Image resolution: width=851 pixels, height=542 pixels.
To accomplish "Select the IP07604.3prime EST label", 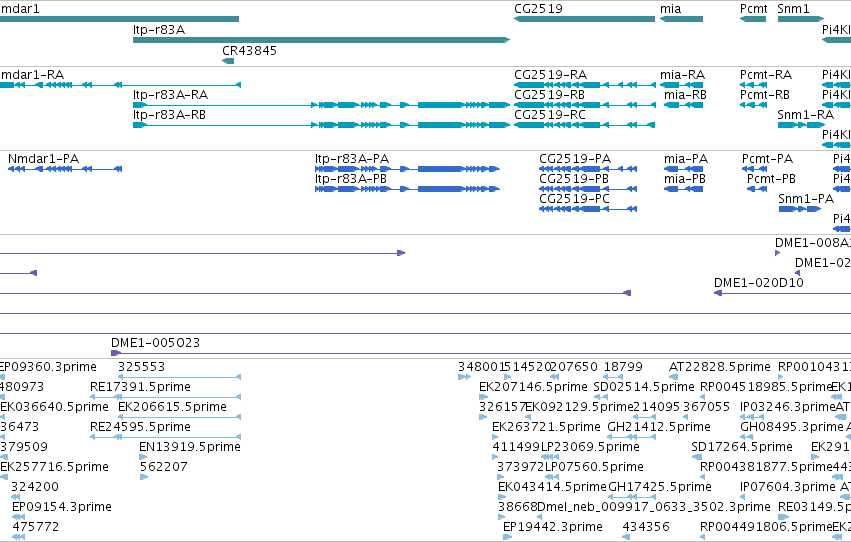I will [x=788, y=487].
